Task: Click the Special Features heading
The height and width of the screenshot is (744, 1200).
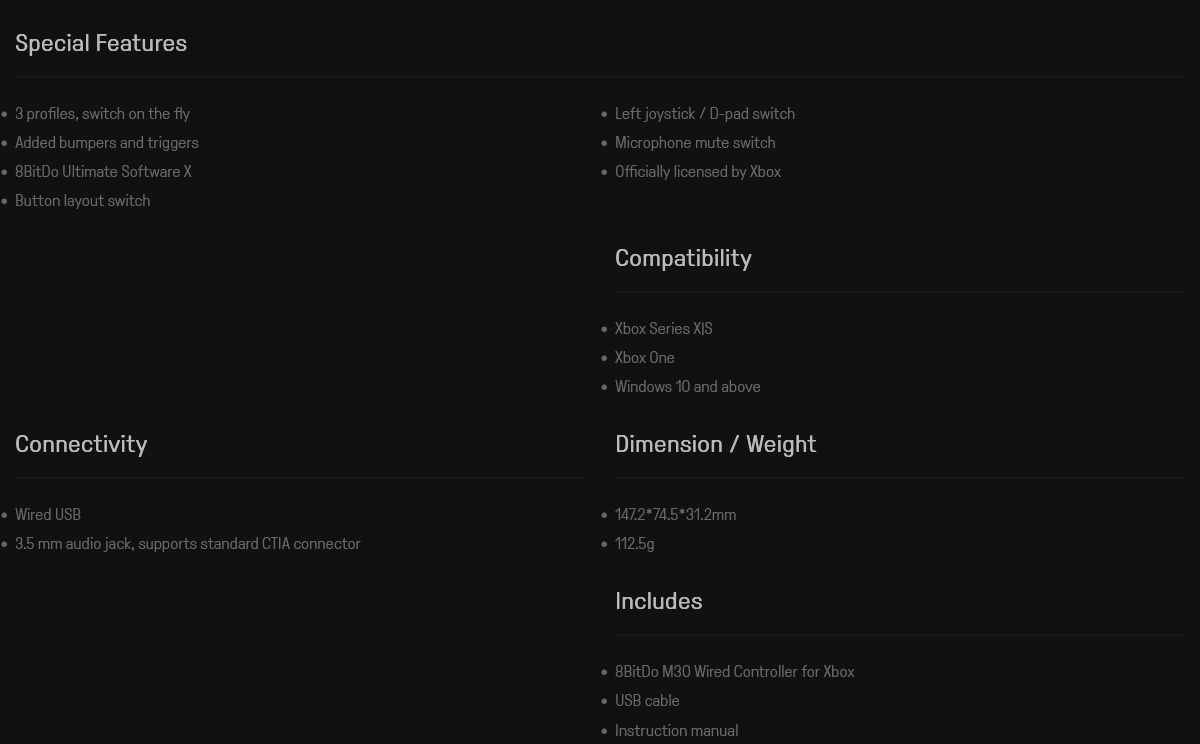Action: [101, 43]
